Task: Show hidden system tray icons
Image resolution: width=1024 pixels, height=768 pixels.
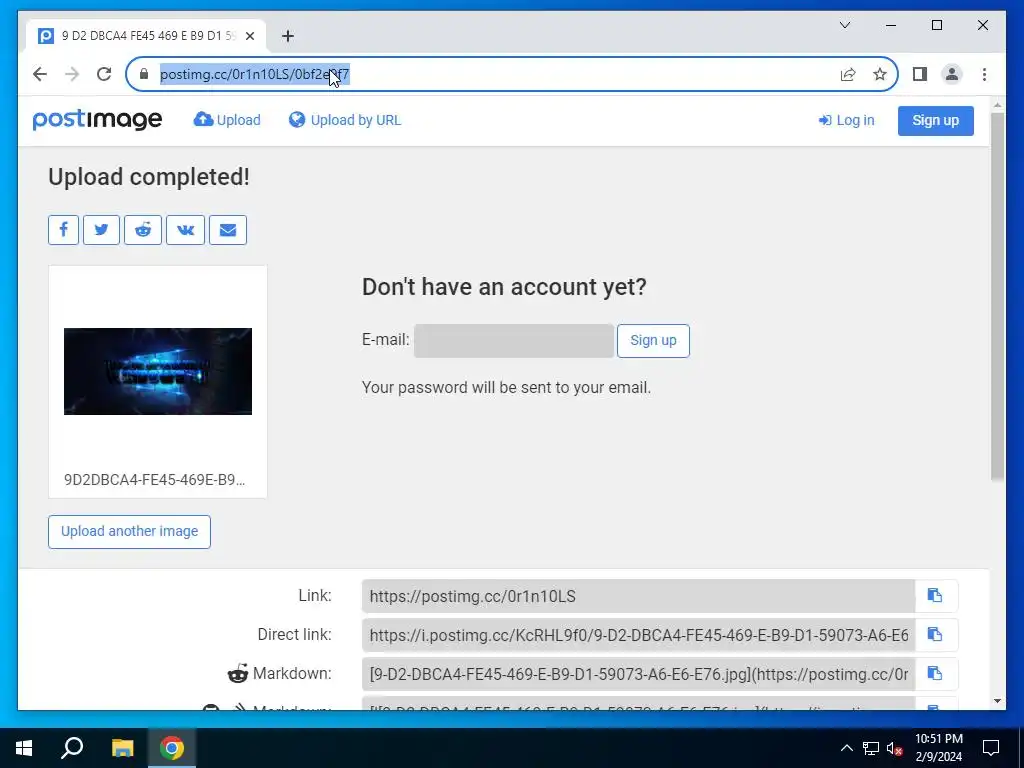Action: point(846,748)
